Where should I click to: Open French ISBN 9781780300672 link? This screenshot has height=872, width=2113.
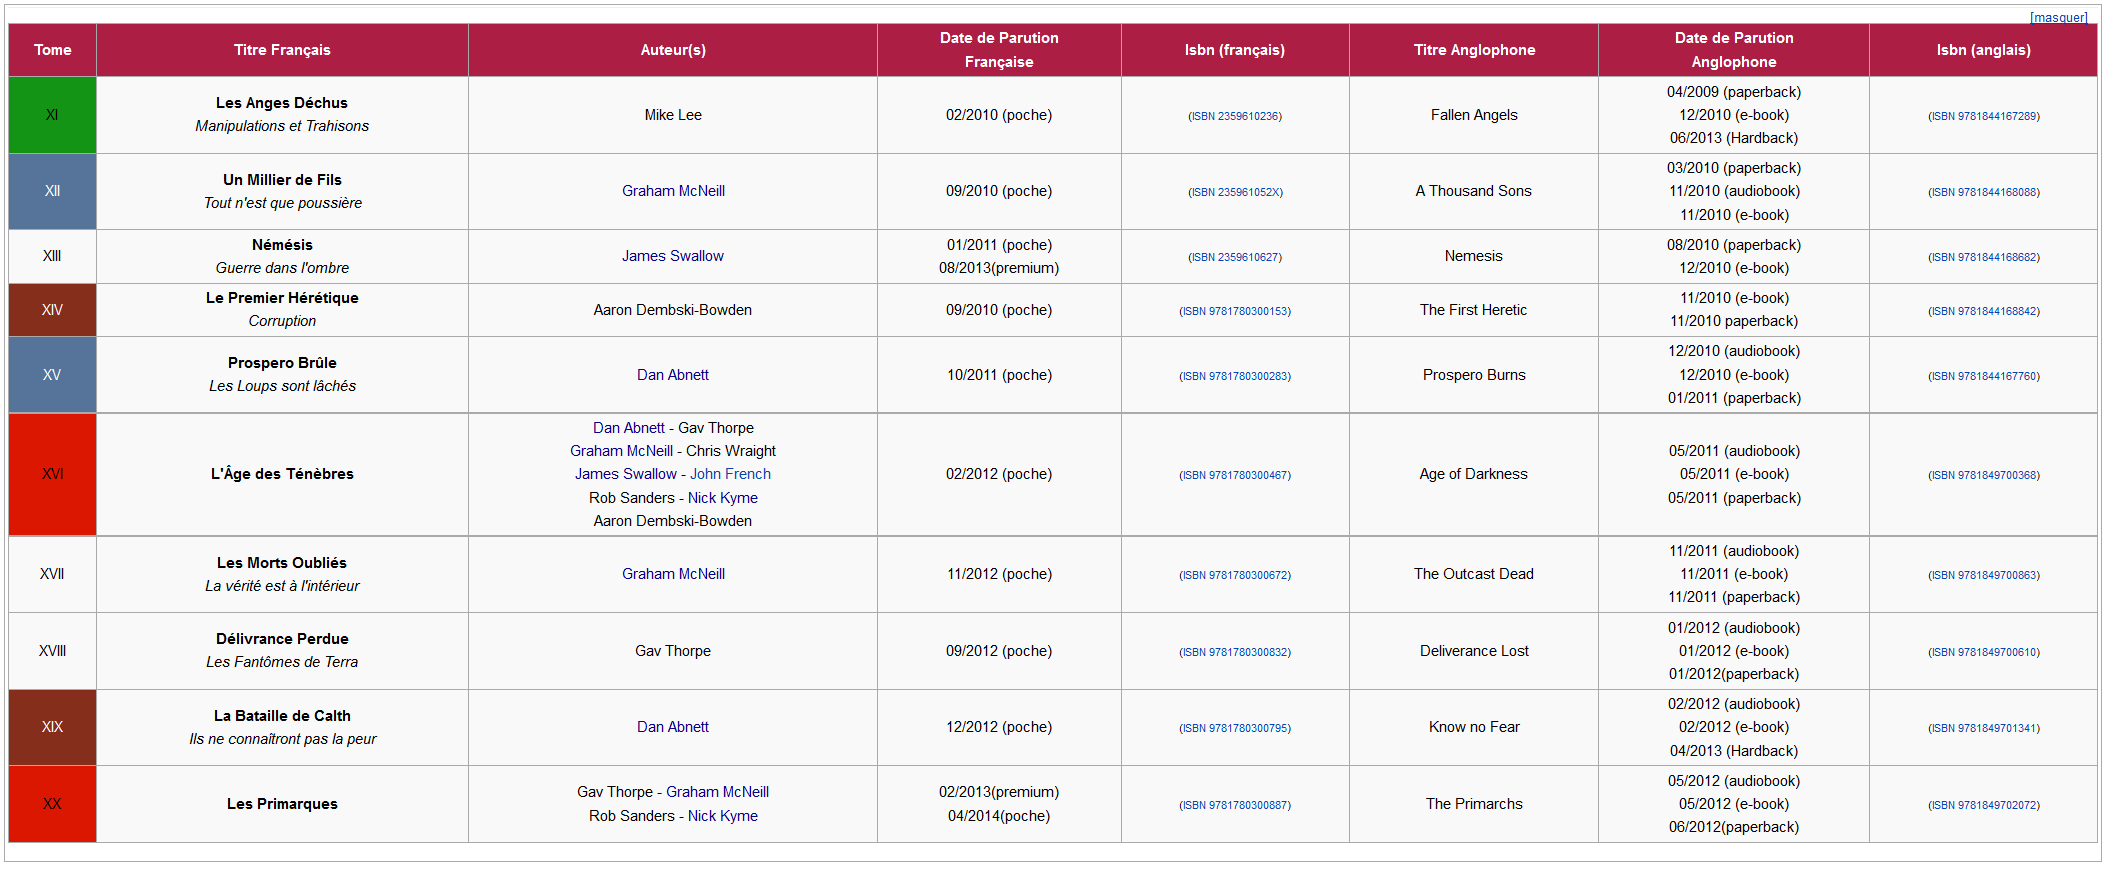tap(1235, 575)
